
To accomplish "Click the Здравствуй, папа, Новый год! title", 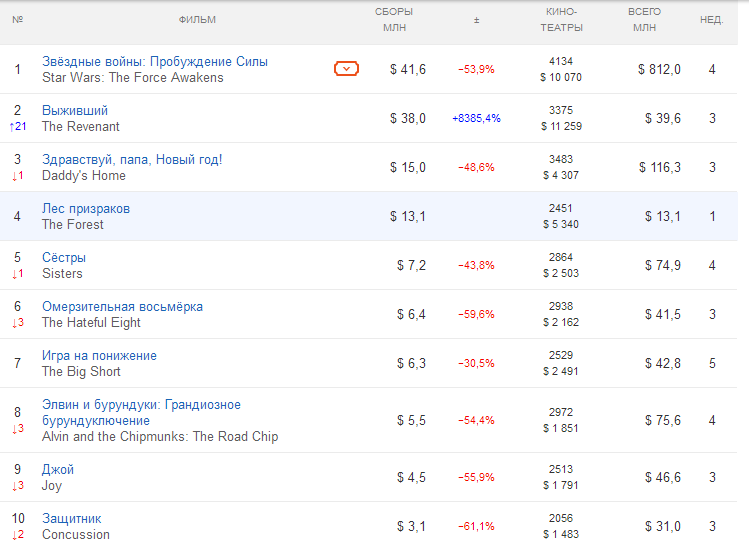I will point(132,160).
